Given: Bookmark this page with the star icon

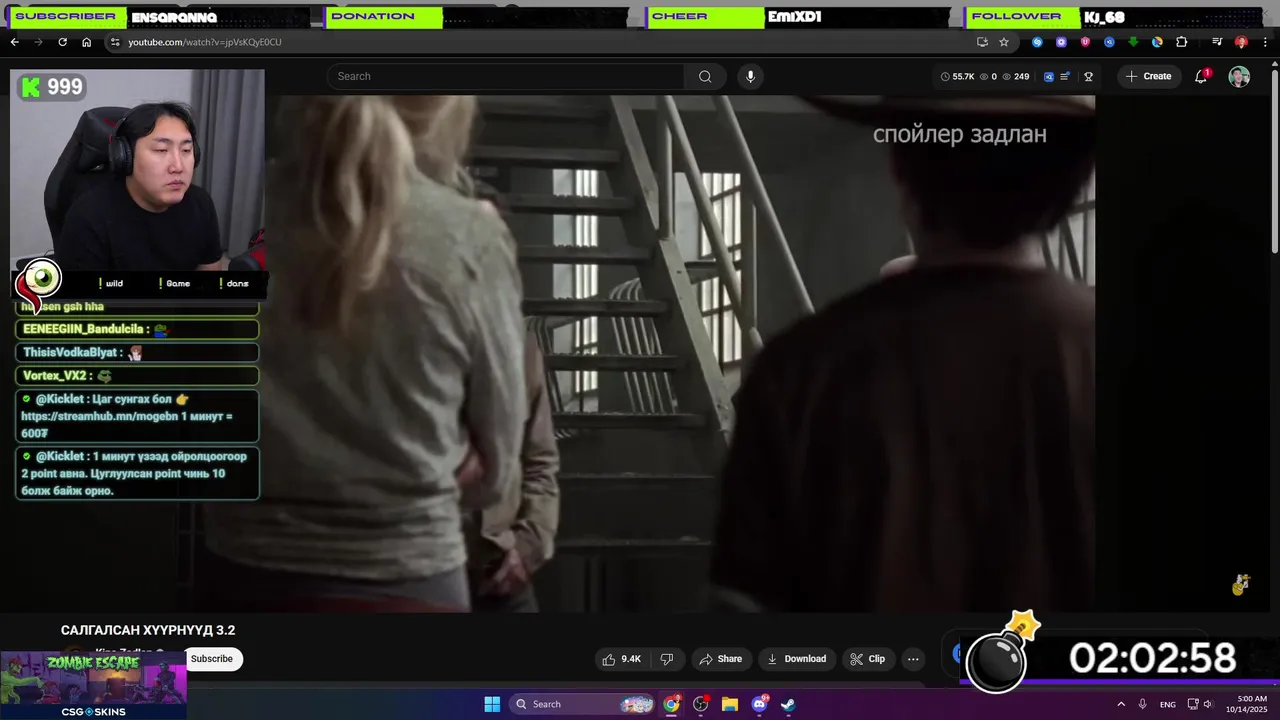Looking at the screenshot, I should pos(1004,42).
